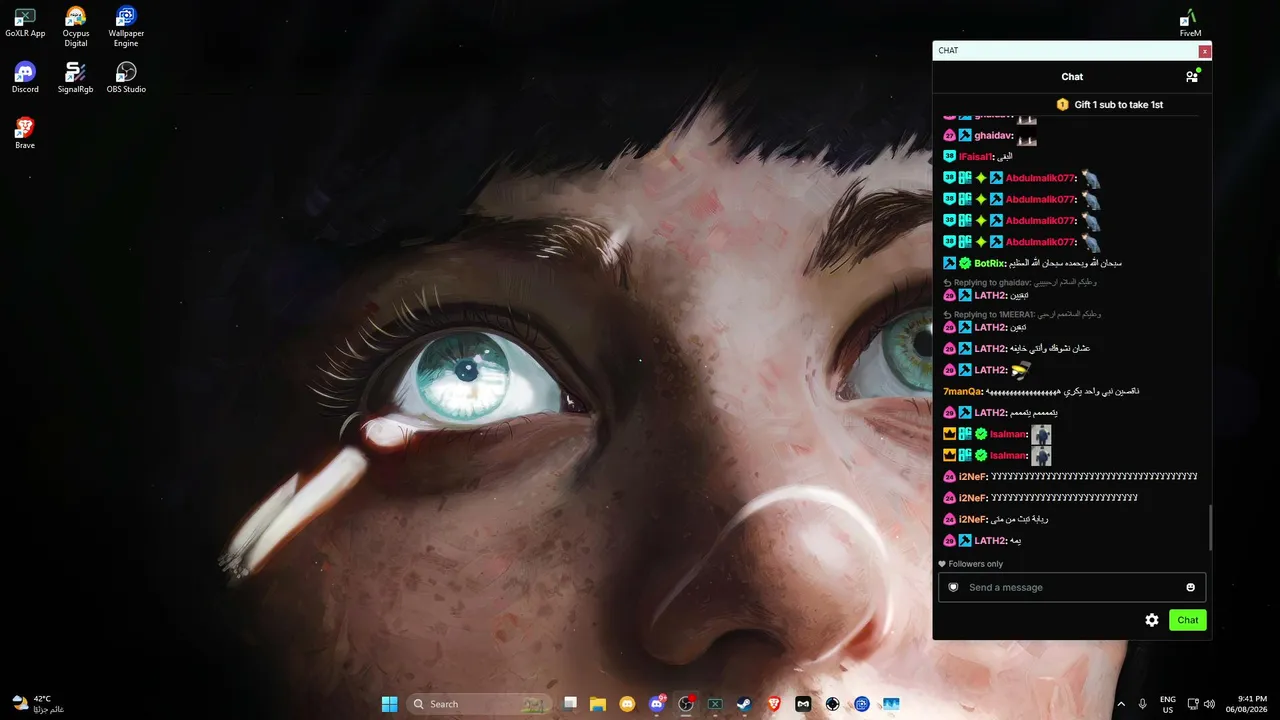Open the network status tray icon

[1193, 704]
